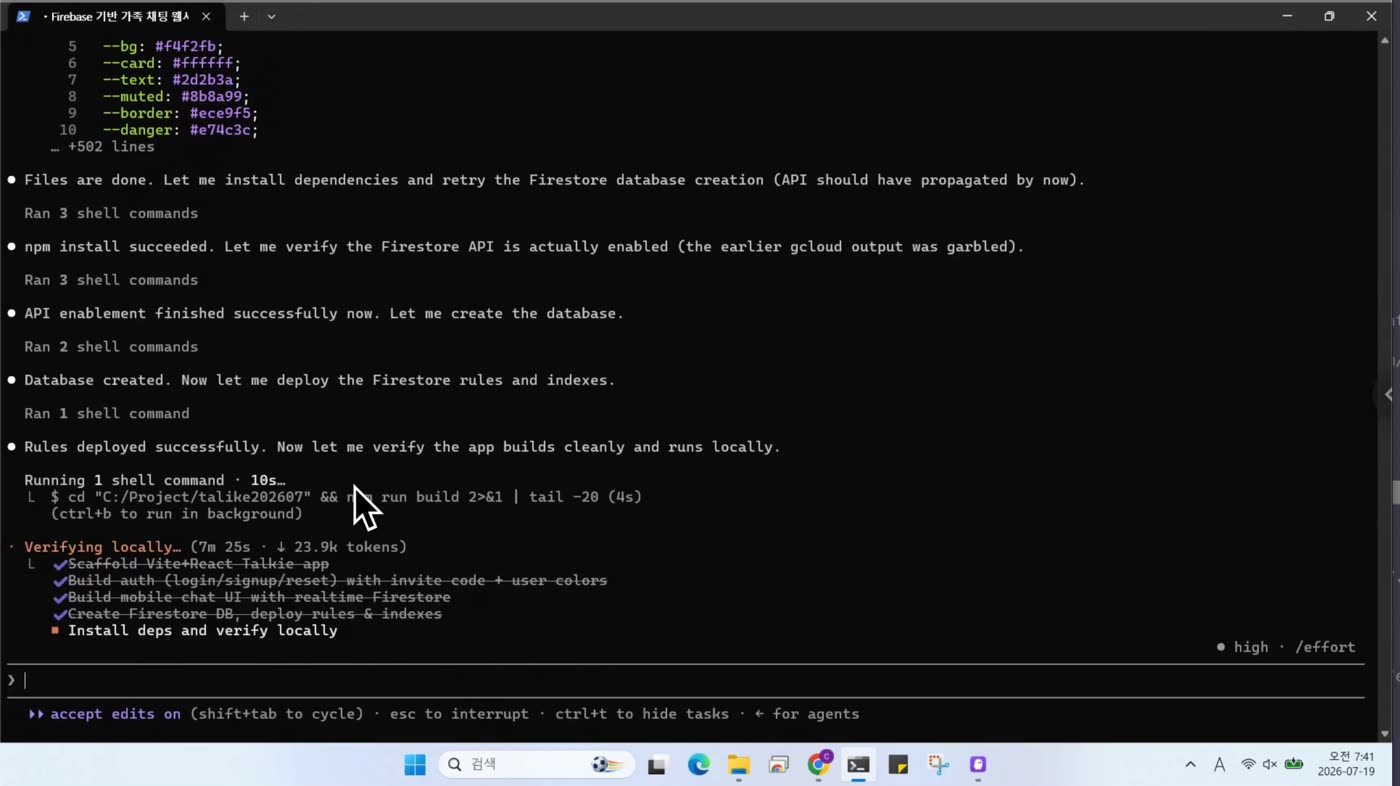Click the "--card: #ffffff" code line

coord(172,63)
